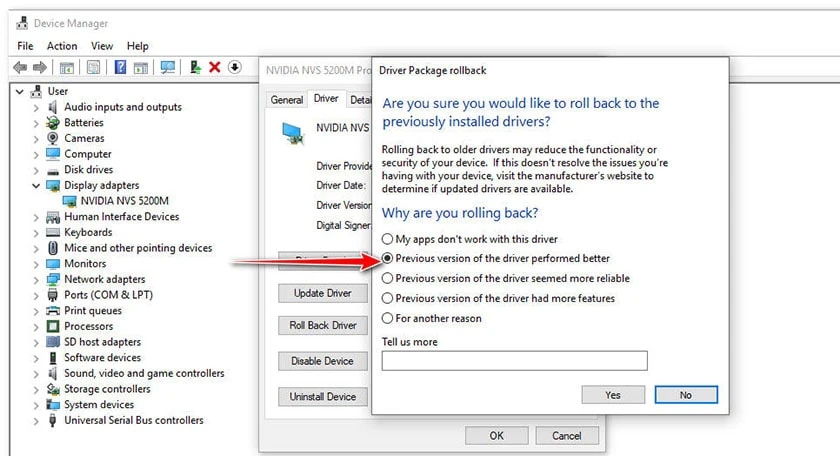Image resolution: width=840 pixels, height=456 pixels.
Task: Click the Keyboards icon in tree
Action: point(52,233)
